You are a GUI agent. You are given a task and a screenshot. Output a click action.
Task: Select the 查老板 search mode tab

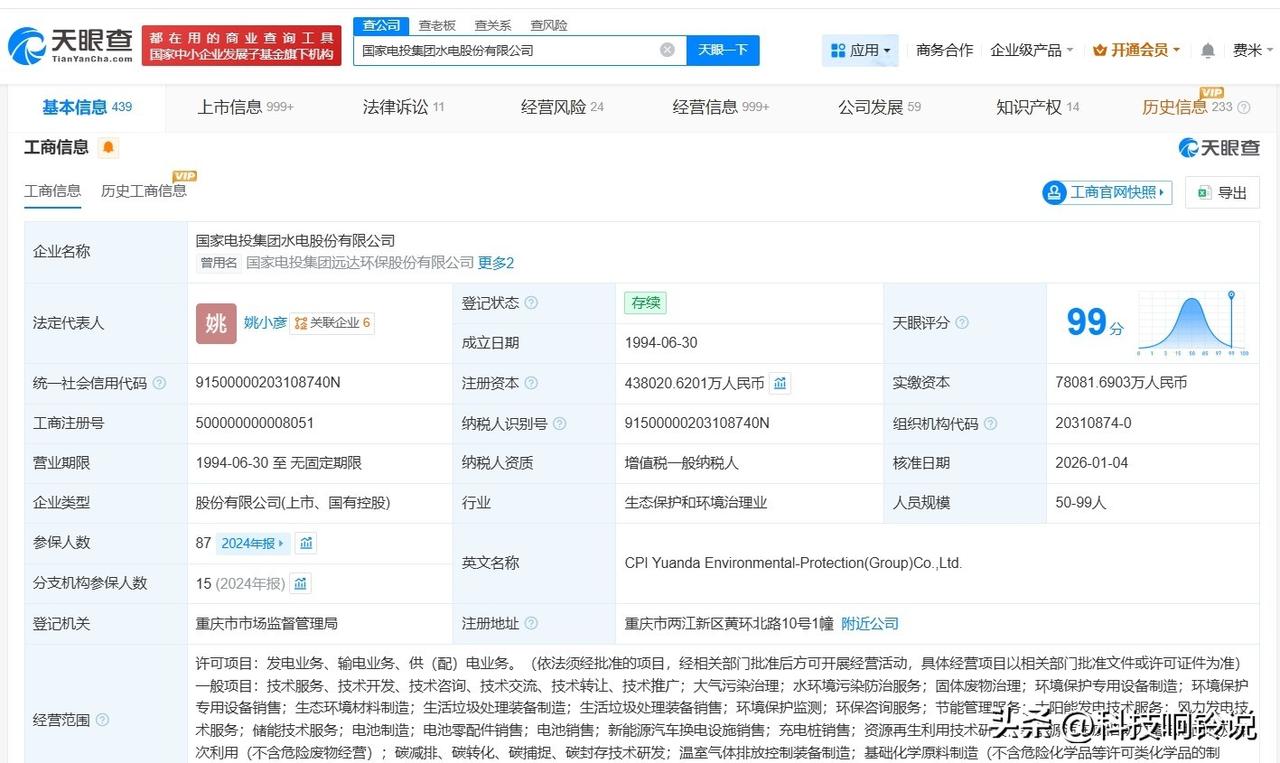coord(437,25)
